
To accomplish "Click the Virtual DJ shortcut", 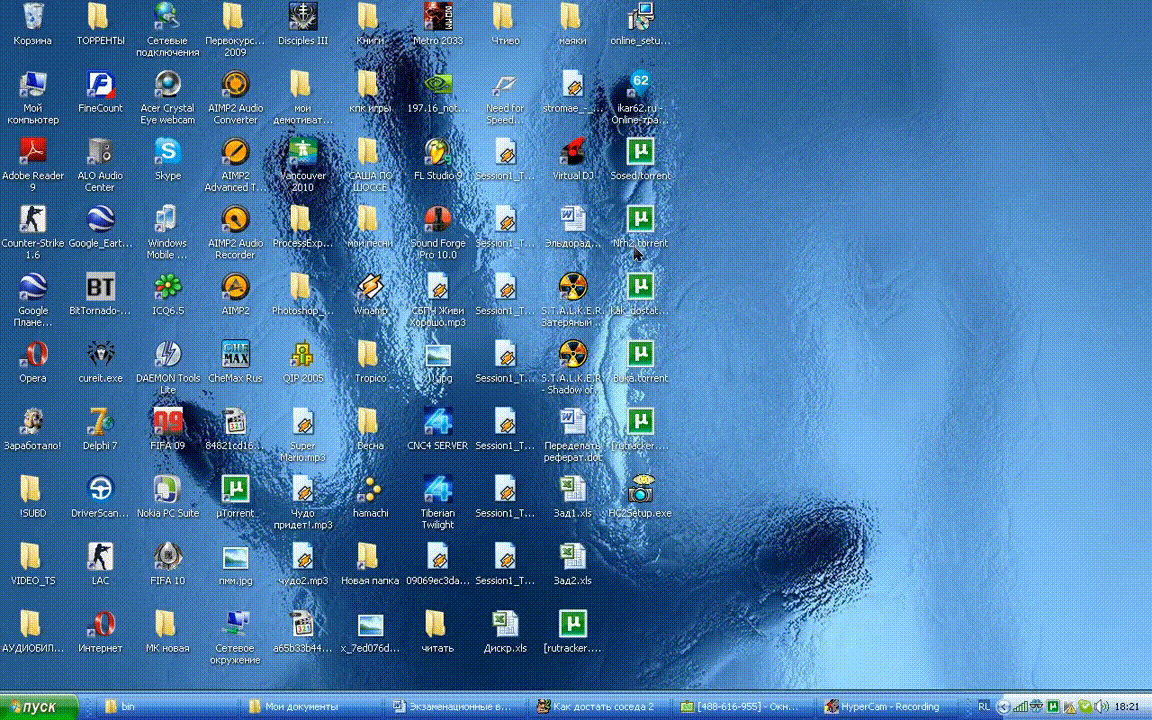I will coord(572,153).
